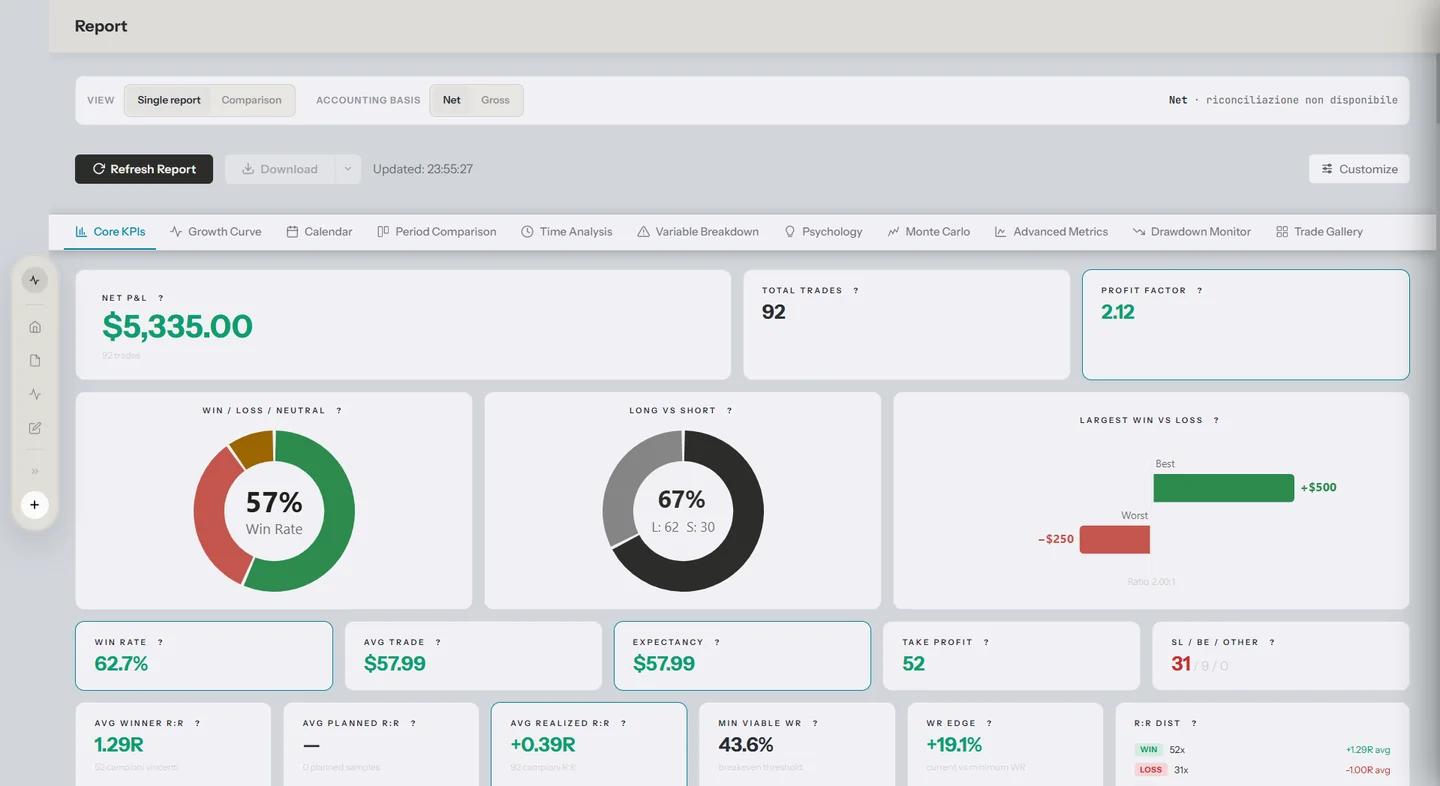Click the question mark beside Take Profit
Image resolution: width=1440 pixels, height=786 pixels.
[986, 643]
